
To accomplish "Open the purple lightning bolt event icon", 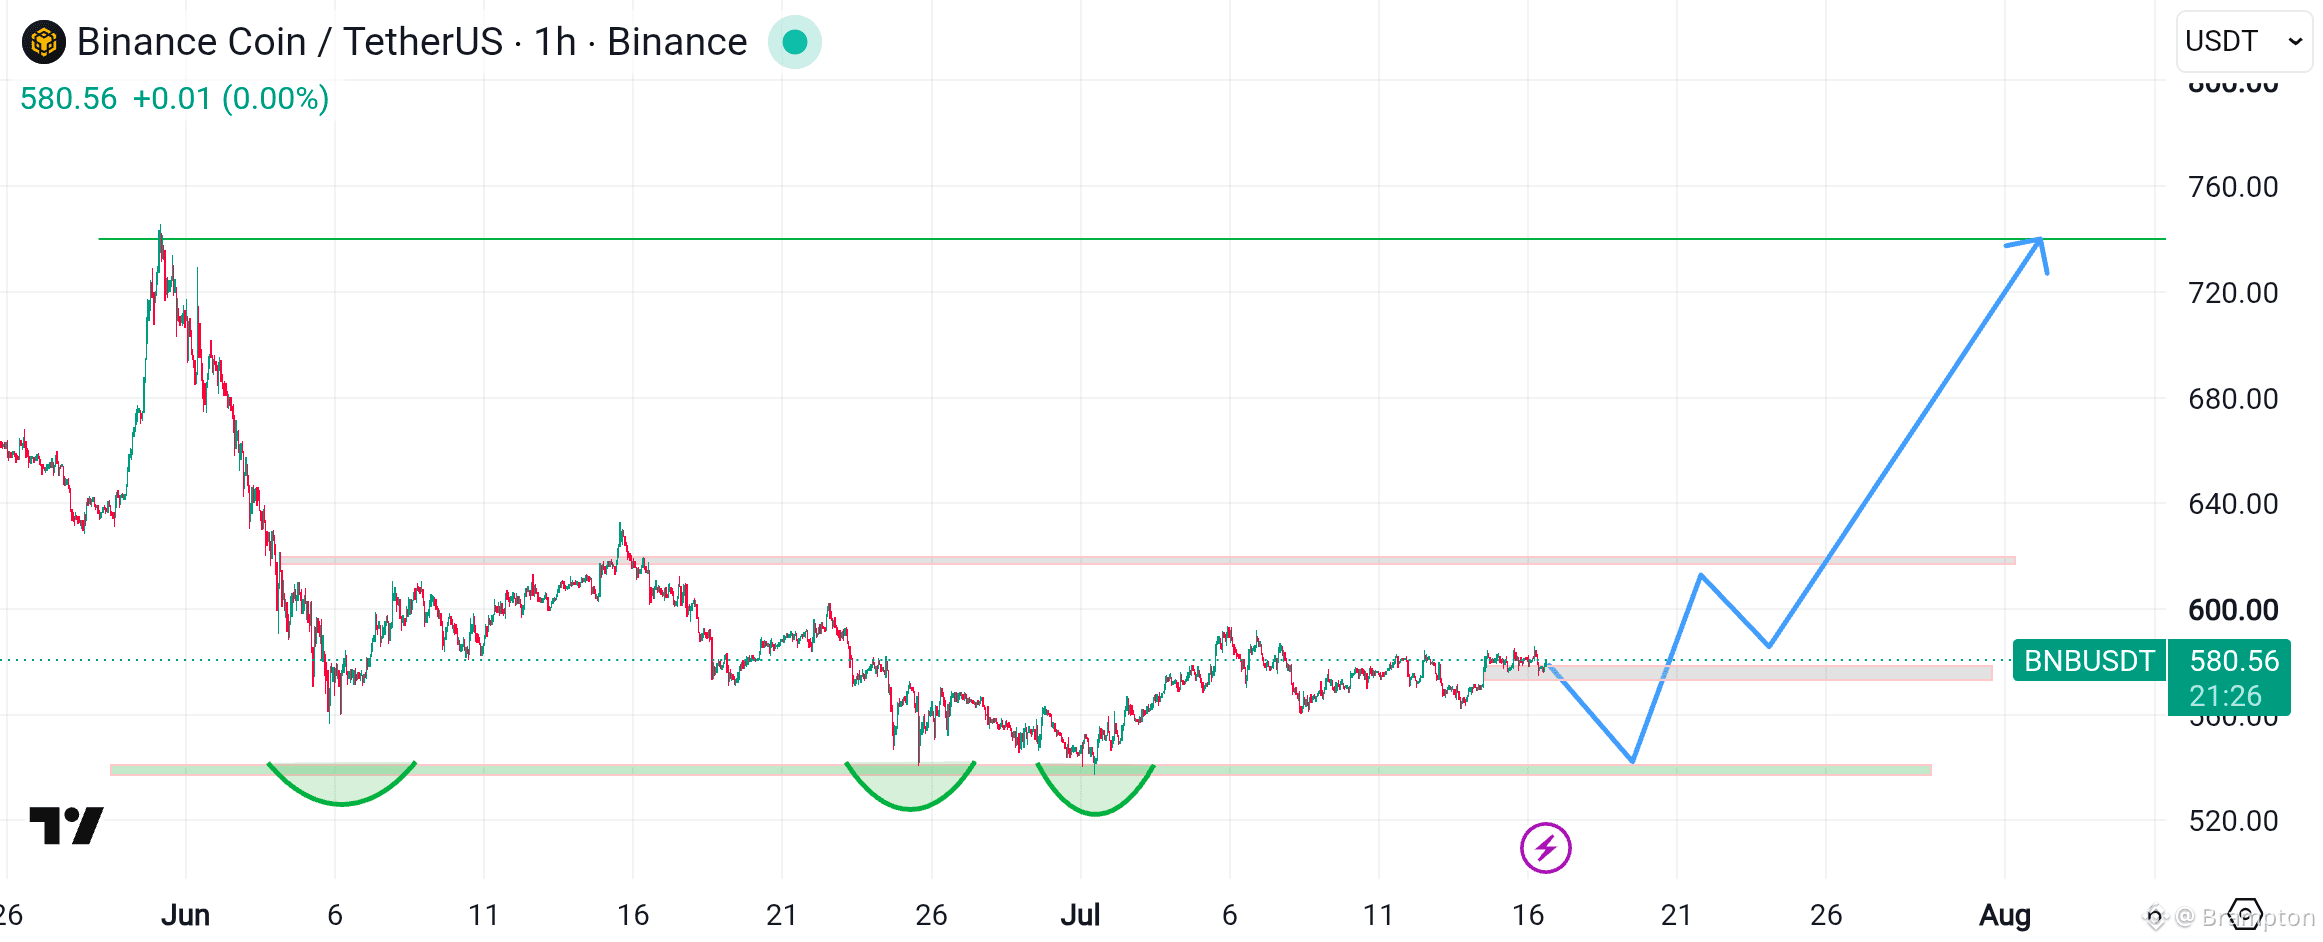I will [x=1545, y=848].
